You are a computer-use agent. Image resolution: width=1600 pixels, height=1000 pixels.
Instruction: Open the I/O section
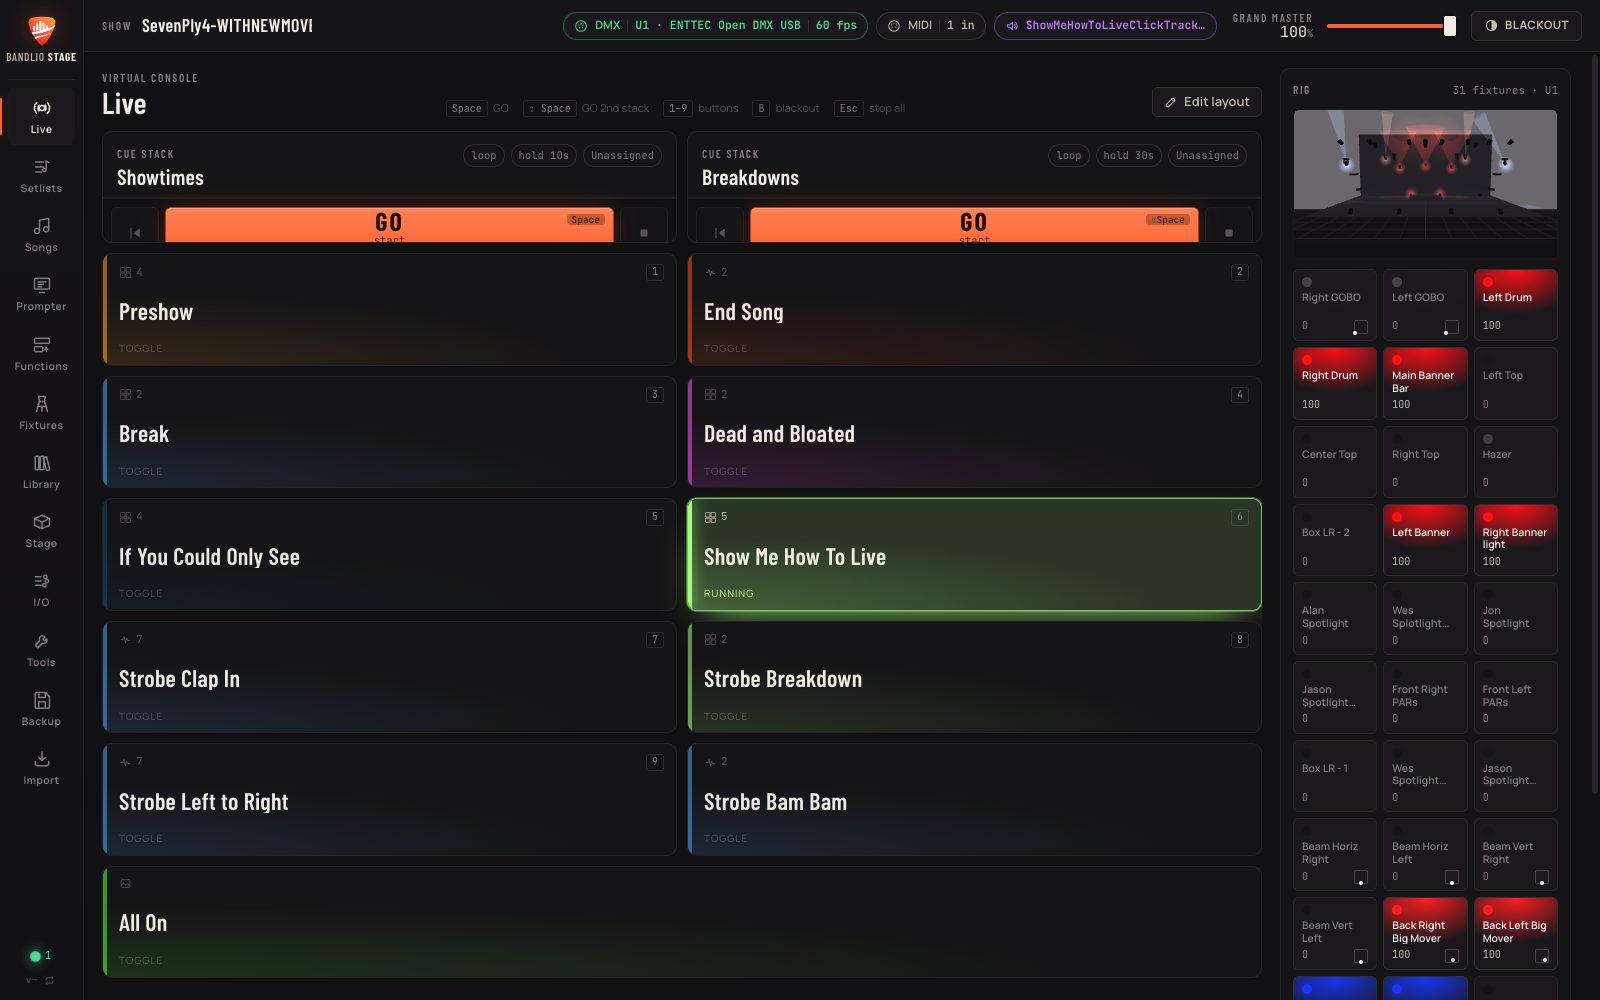41,590
